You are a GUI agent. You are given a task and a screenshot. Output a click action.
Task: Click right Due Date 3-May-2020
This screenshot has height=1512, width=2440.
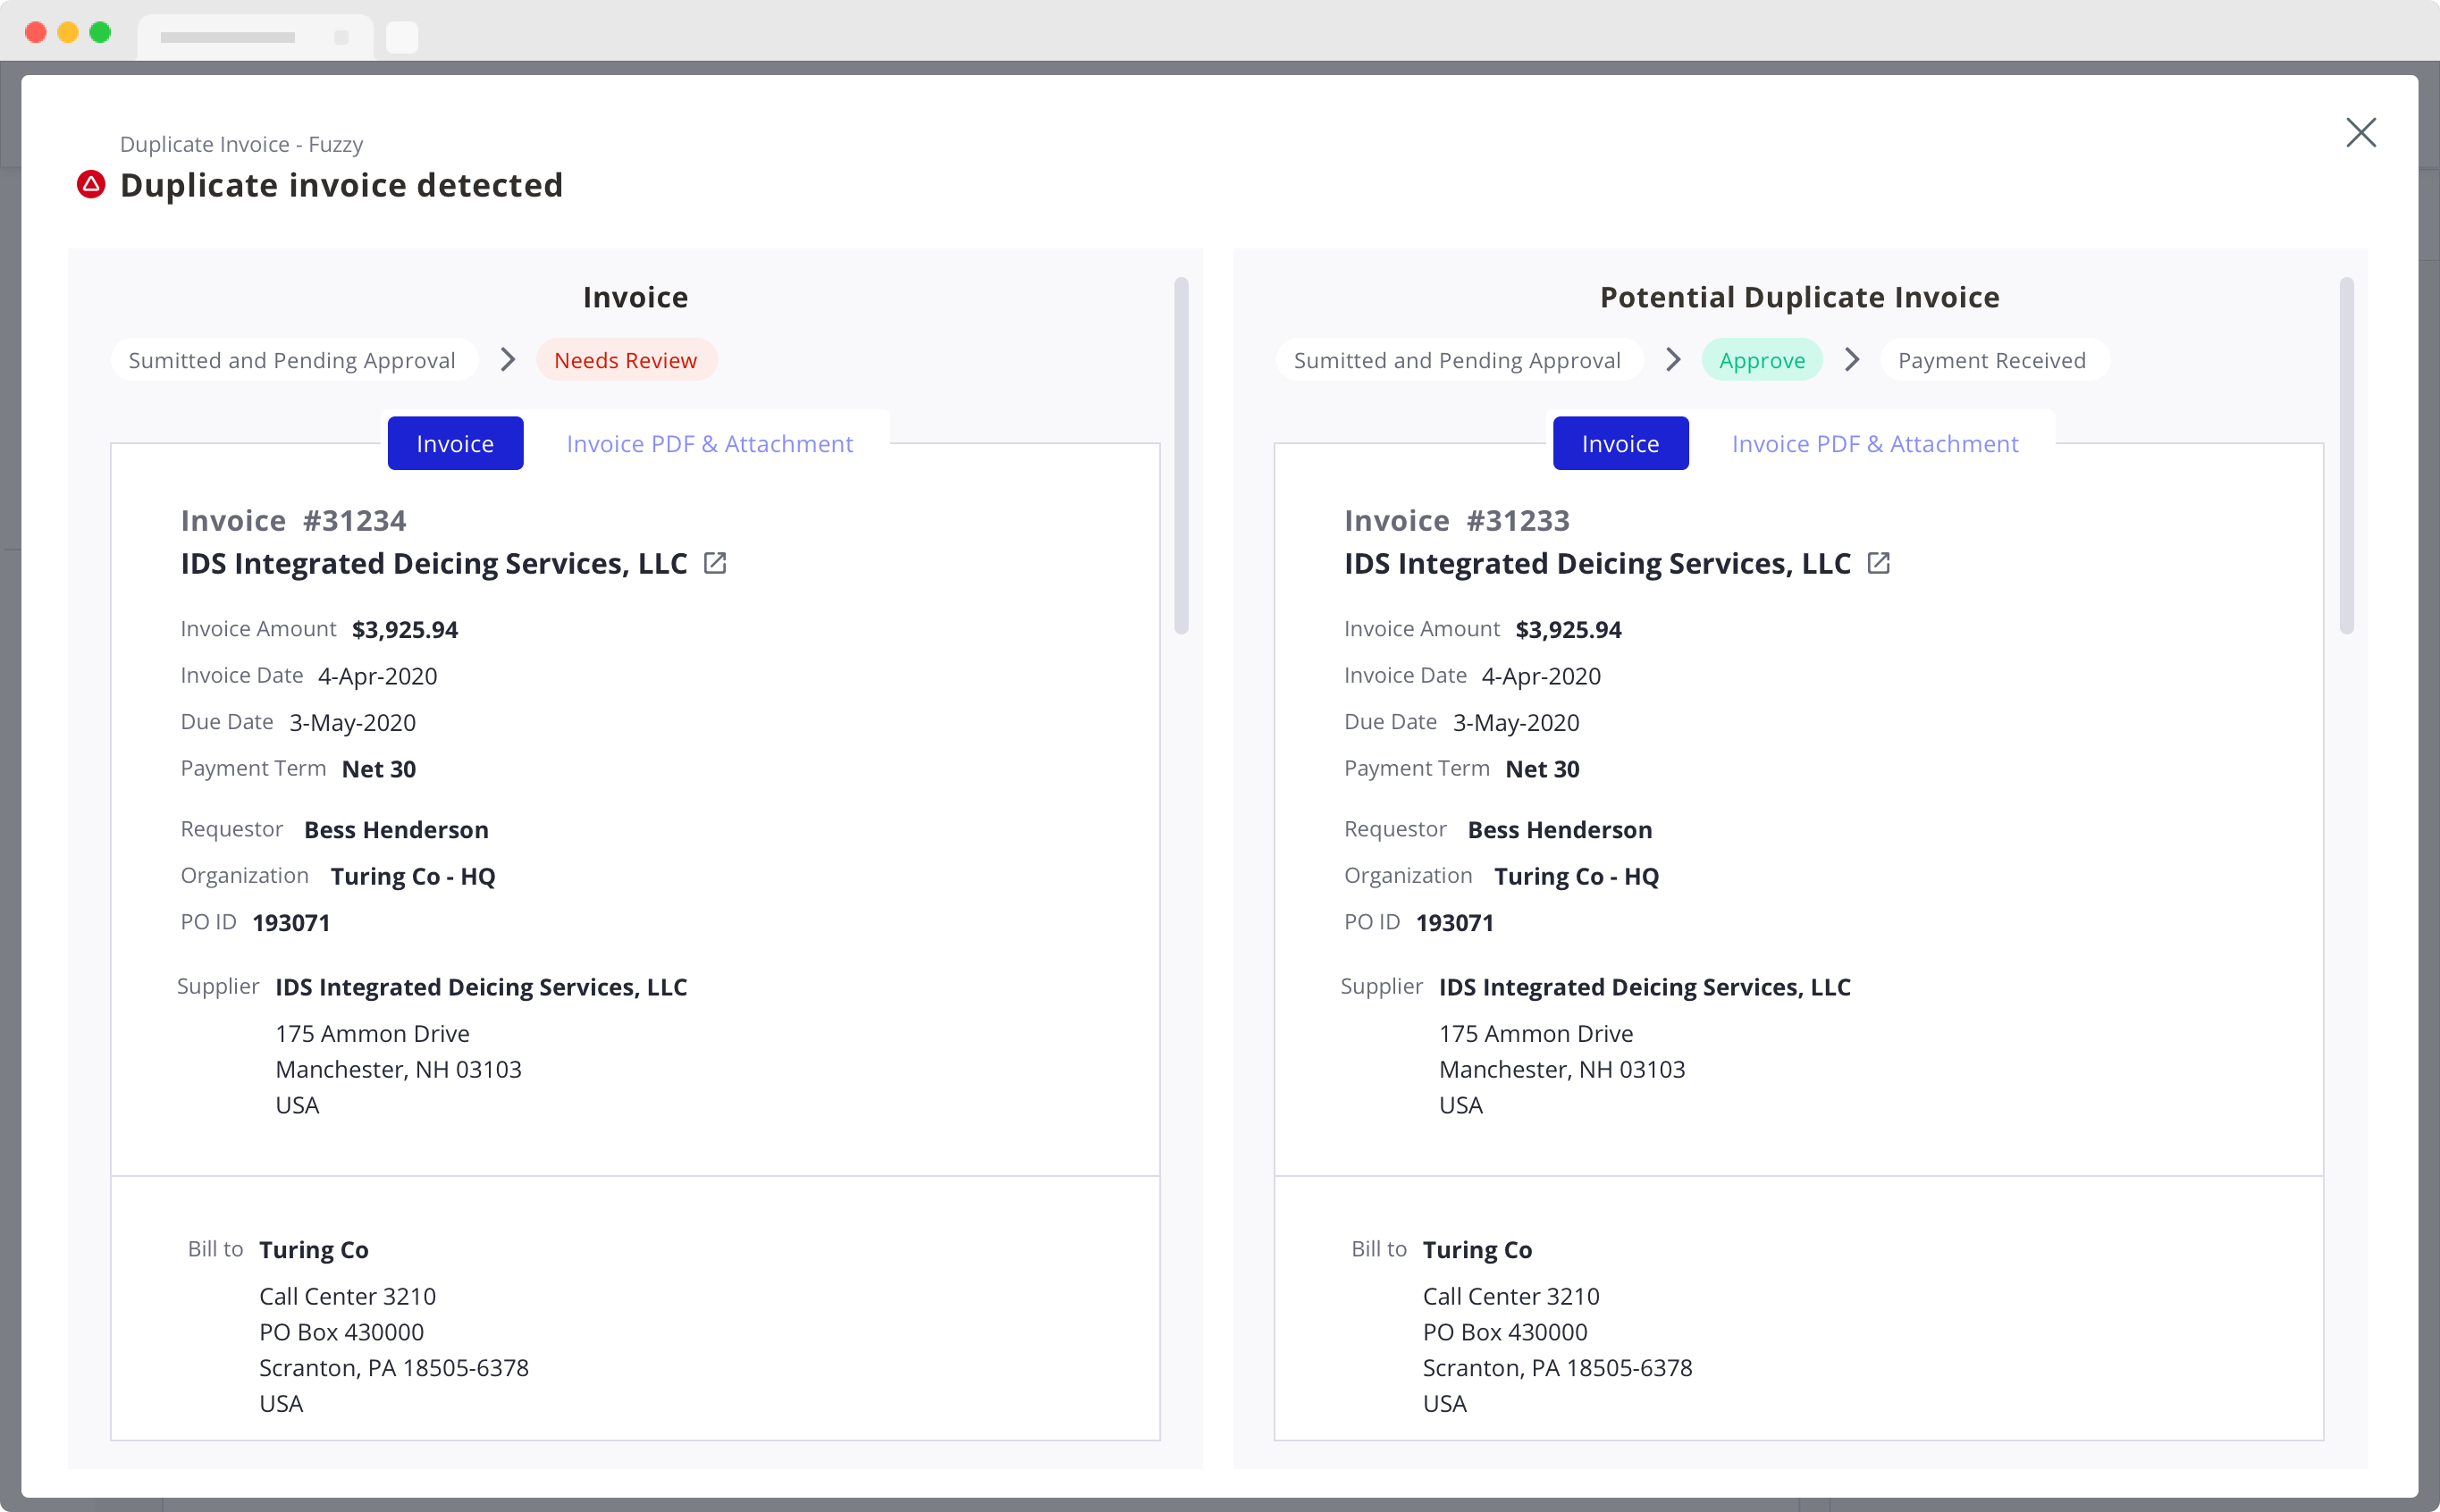point(1516,723)
